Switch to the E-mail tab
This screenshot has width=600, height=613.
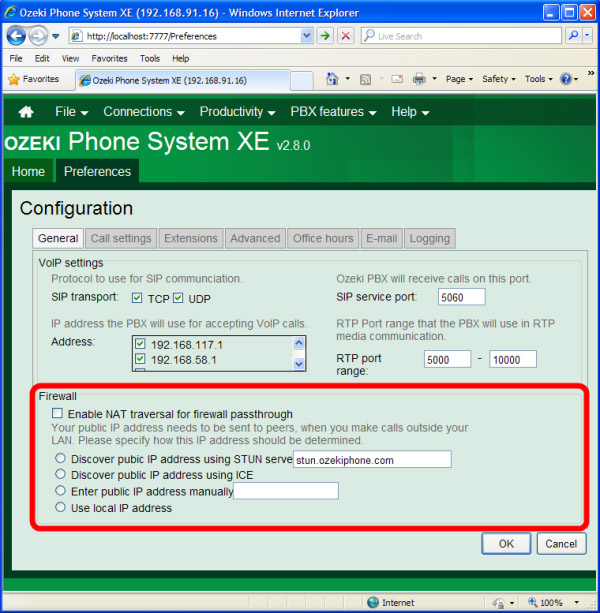[381, 238]
